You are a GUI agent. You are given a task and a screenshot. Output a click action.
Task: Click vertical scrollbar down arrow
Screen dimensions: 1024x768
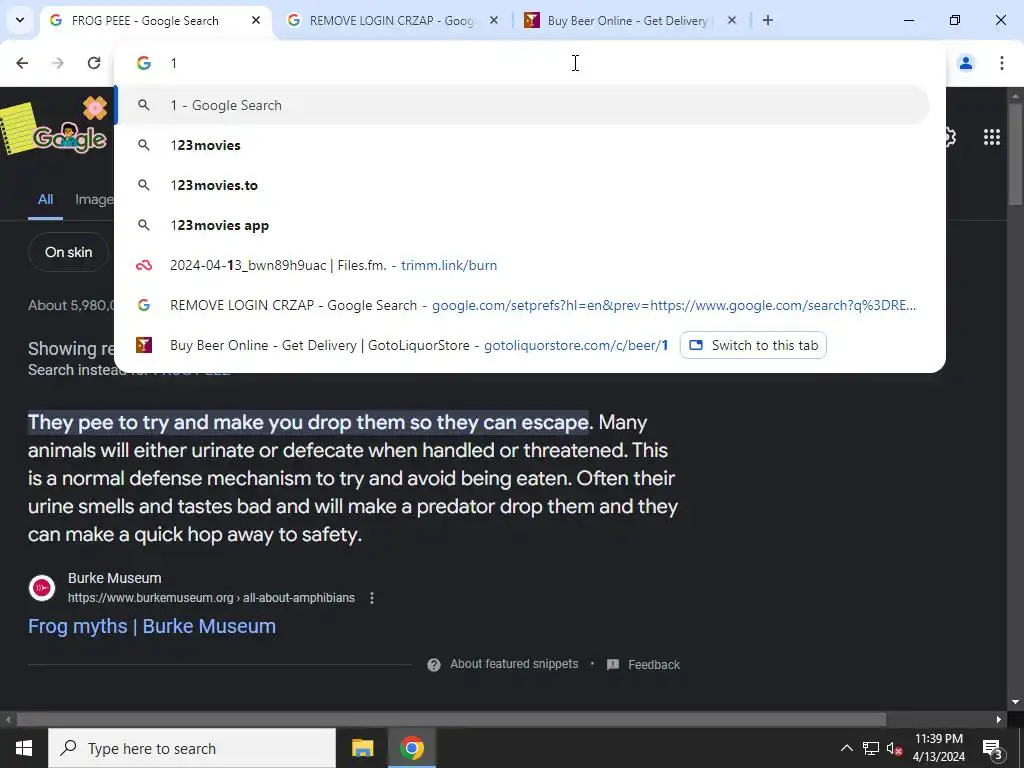(x=1015, y=703)
